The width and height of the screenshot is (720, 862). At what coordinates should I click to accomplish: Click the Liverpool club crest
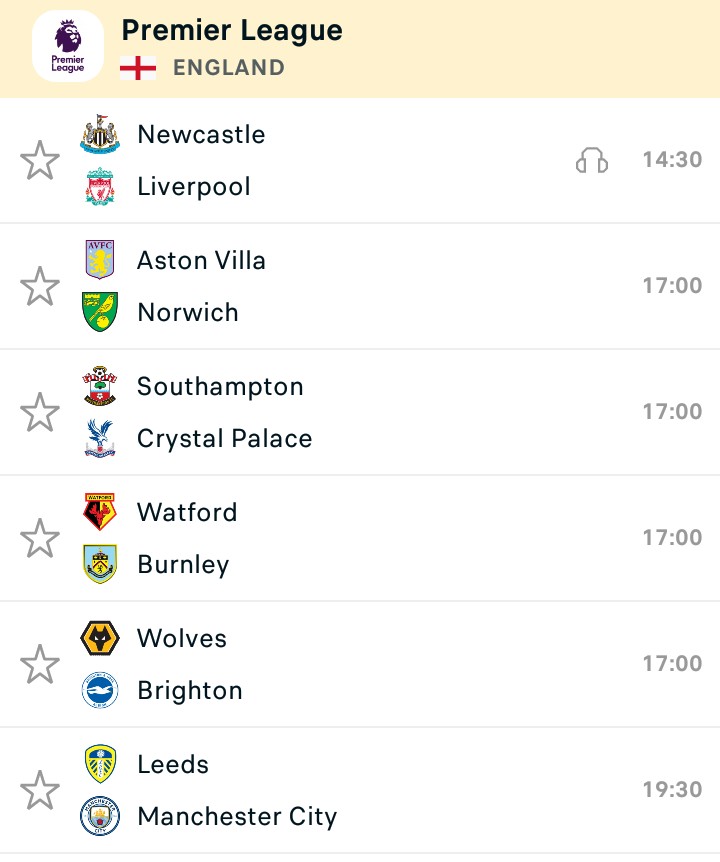[99, 186]
